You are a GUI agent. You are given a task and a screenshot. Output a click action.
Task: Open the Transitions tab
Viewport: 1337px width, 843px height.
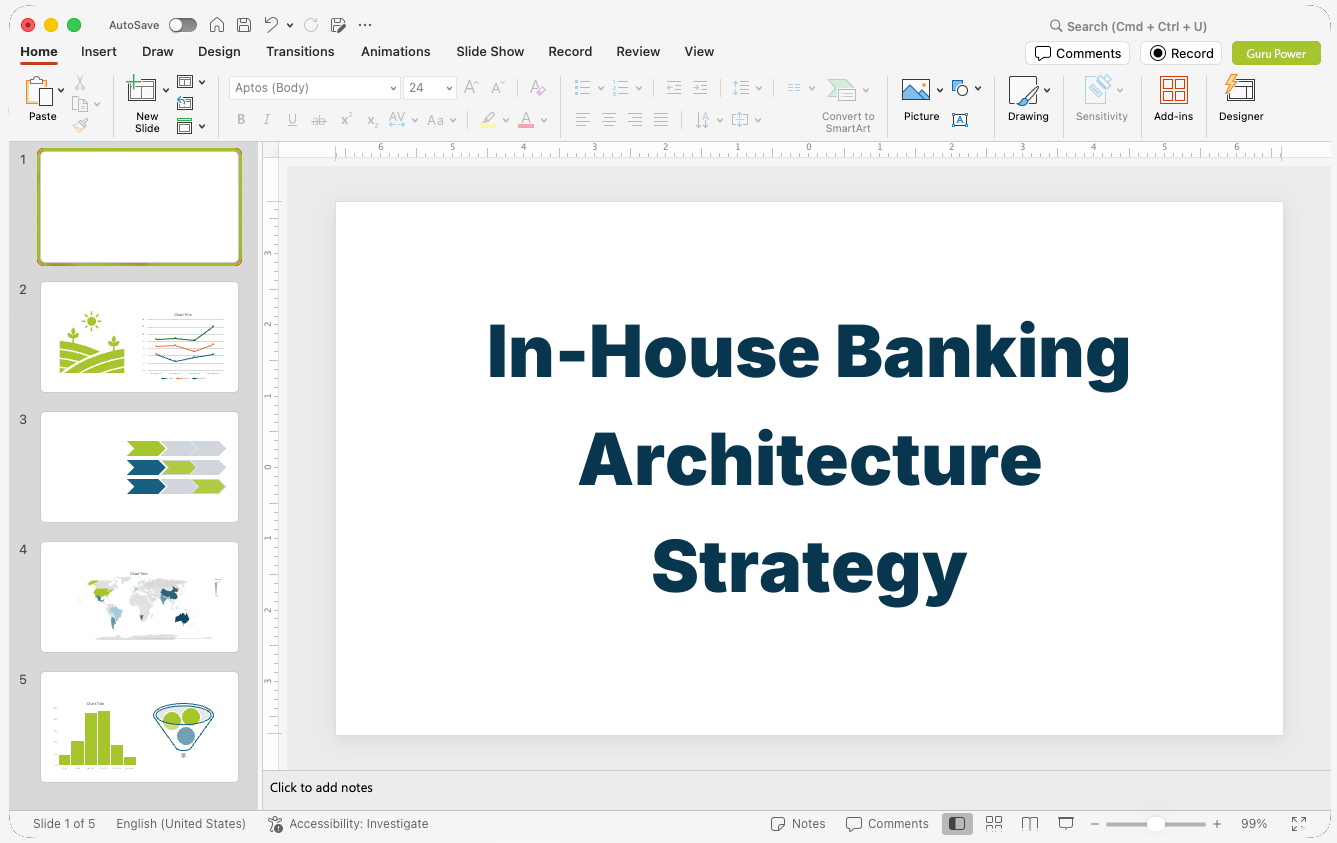(300, 52)
